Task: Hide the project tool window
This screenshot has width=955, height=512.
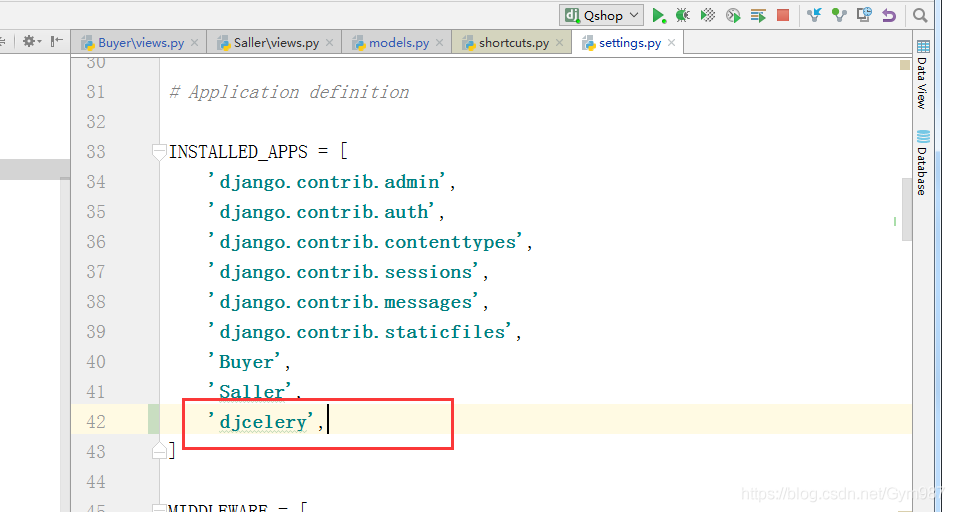Action: click(57, 41)
